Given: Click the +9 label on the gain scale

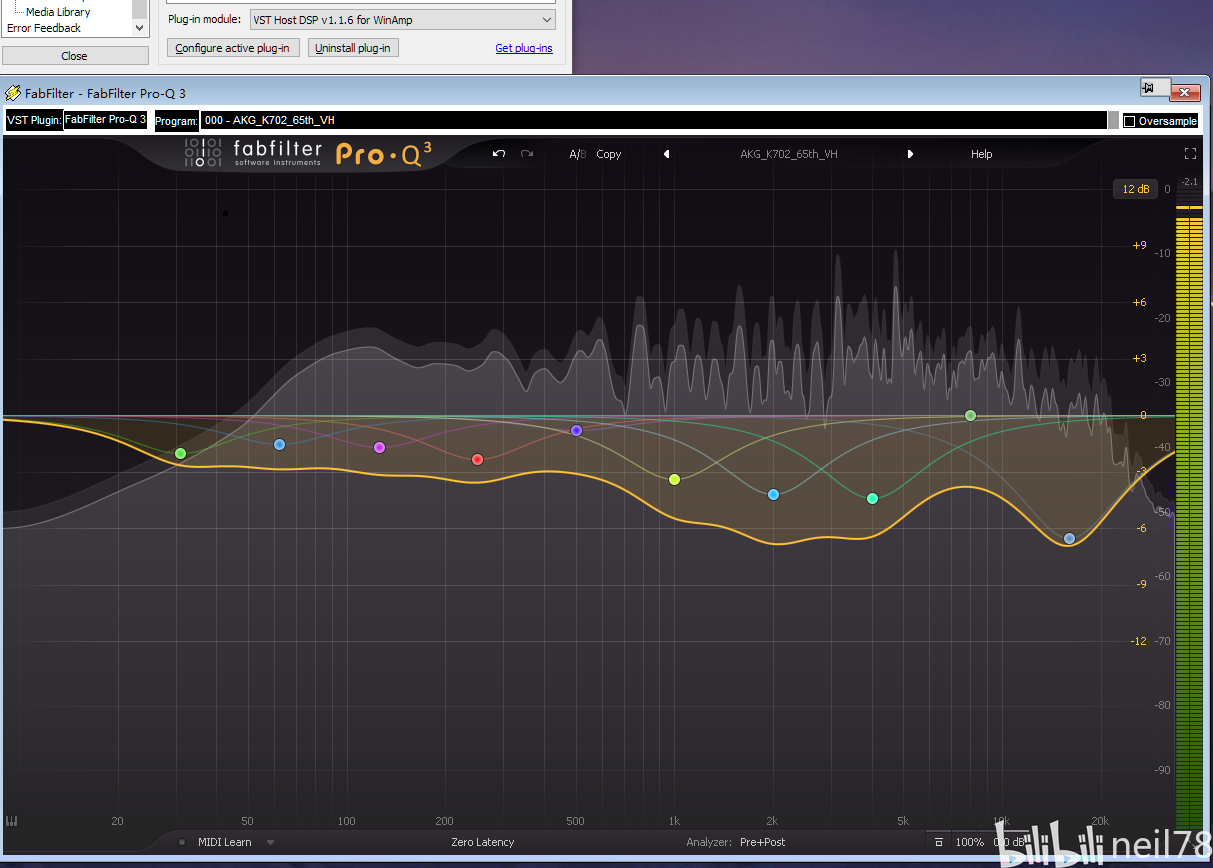Looking at the screenshot, I should 1139,245.
